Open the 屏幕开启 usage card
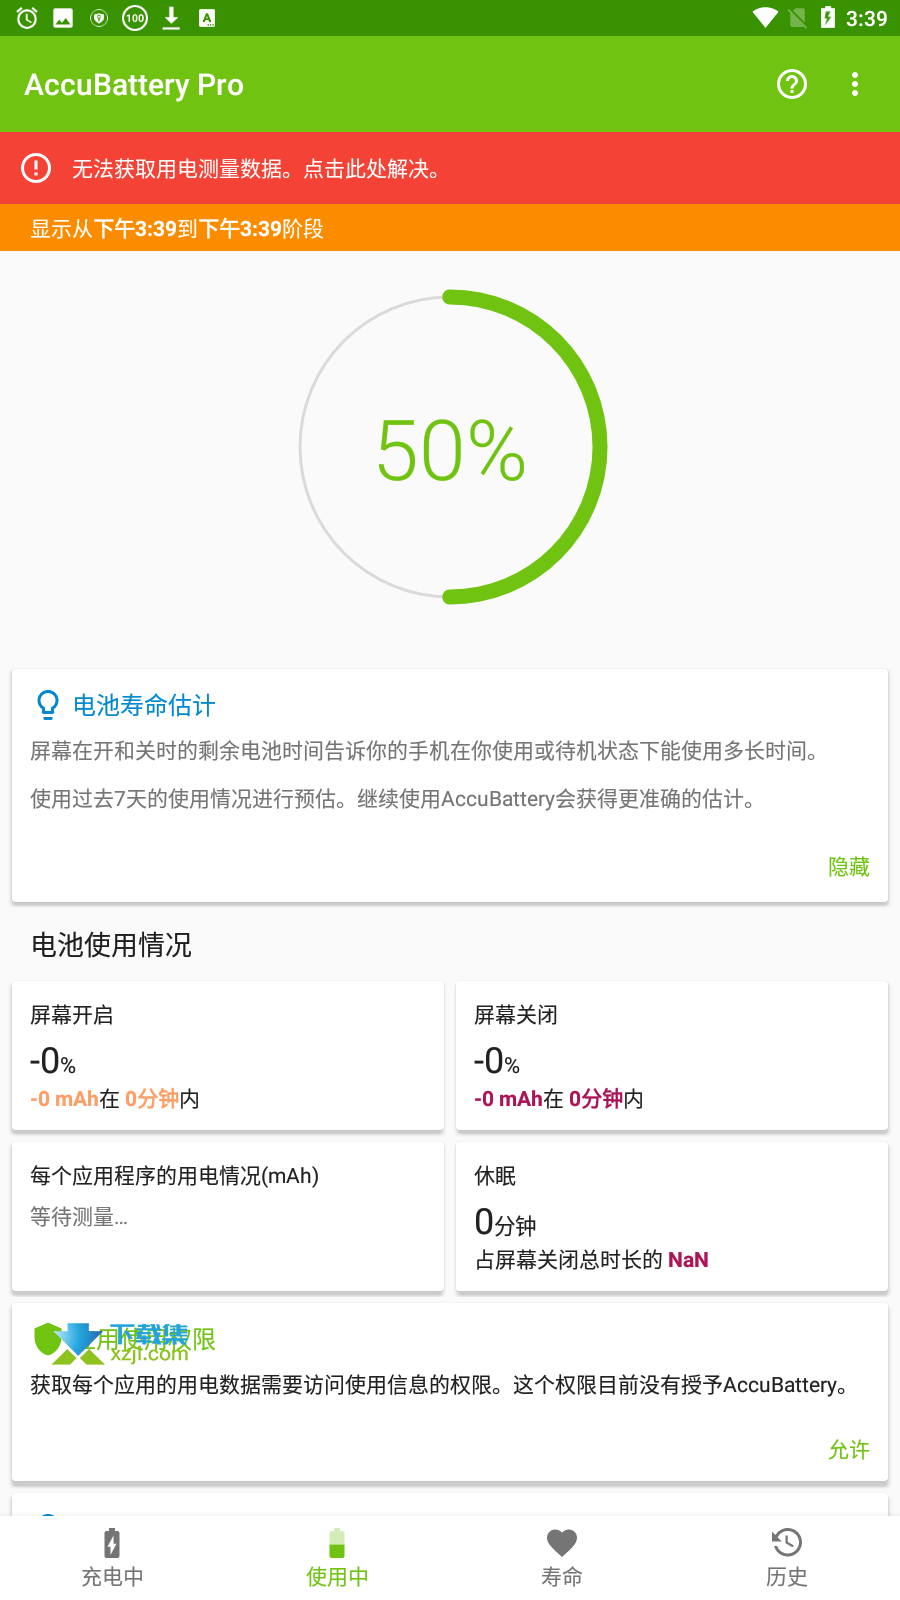900x1600 pixels. (x=228, y=1056)
